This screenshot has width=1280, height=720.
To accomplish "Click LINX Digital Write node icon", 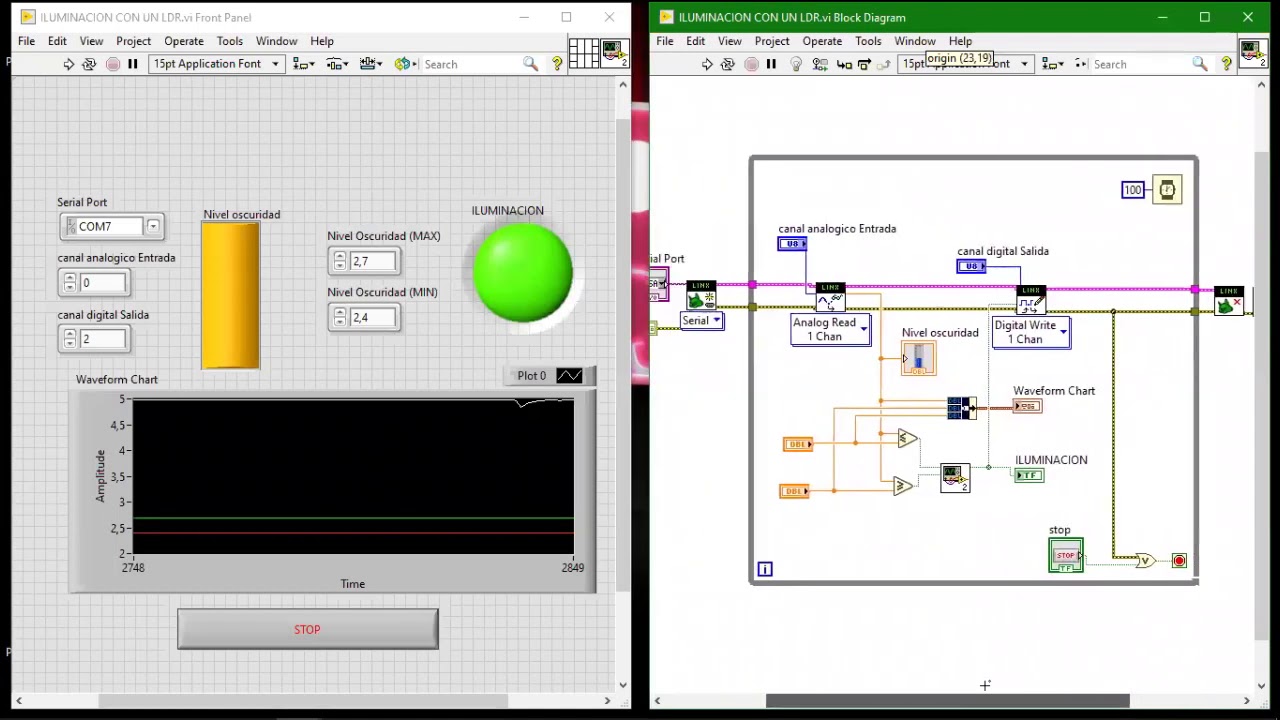I will click(x=1031, y=300).
